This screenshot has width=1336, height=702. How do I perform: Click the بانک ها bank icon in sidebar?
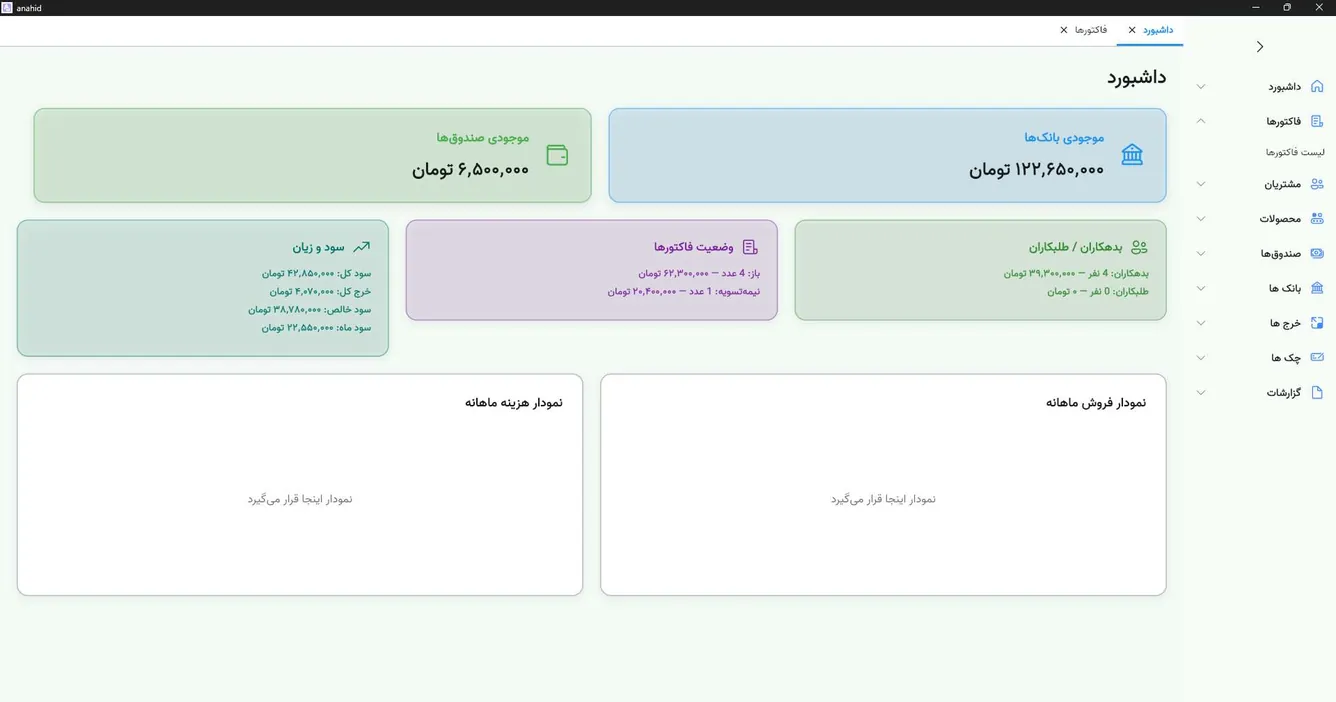coord(1317,288)
